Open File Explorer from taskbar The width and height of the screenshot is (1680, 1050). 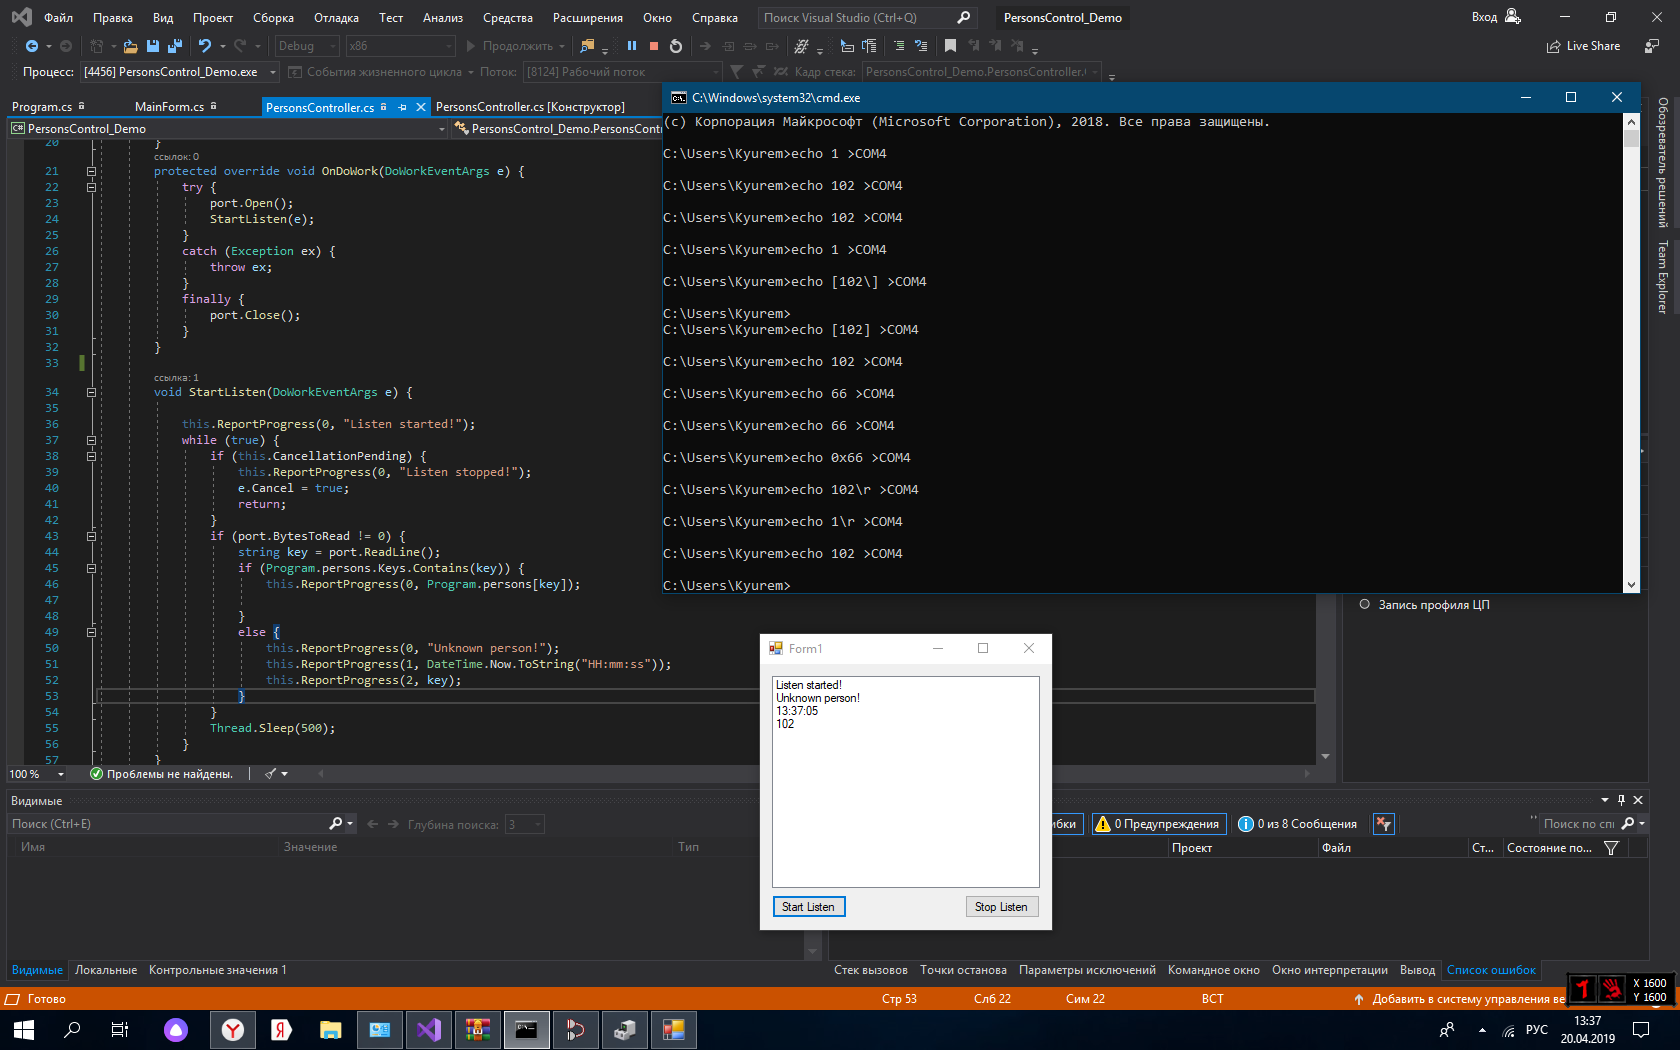pyautogui.click(x=331, y=1029)
